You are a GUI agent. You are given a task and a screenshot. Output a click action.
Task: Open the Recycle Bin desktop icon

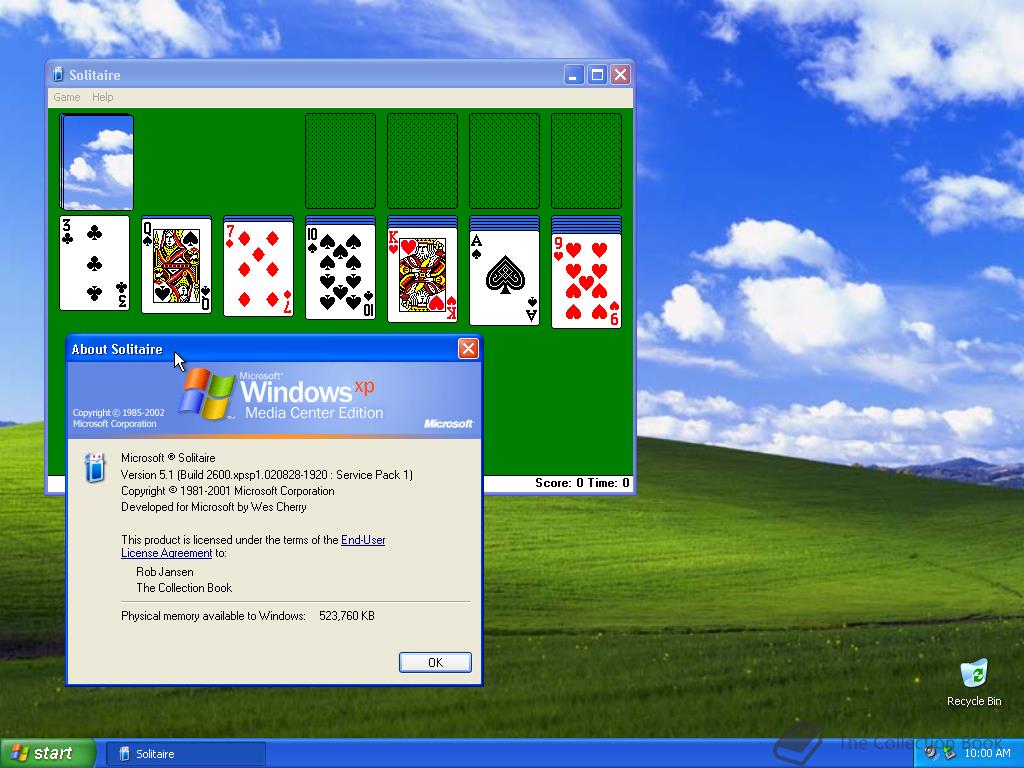pos(974,683)
